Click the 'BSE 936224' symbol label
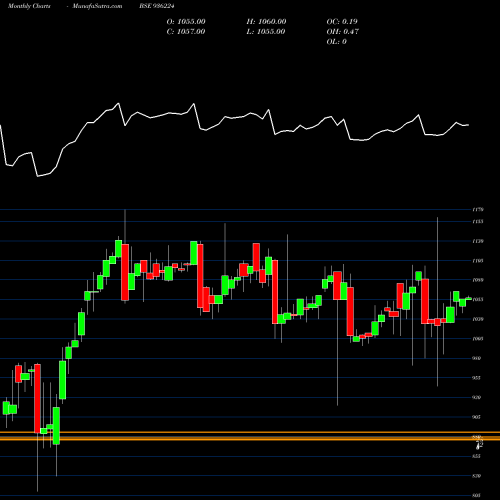 [x=157, y=6]
